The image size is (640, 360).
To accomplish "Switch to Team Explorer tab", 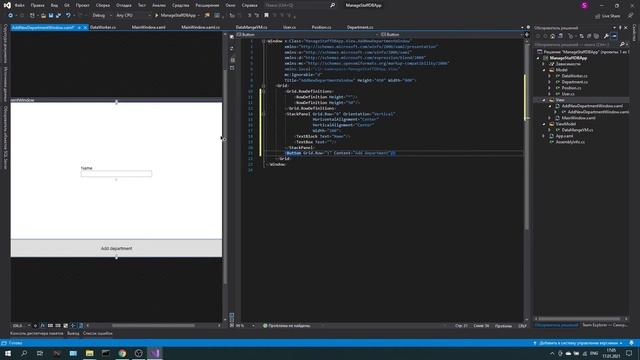I will [605, 325].
